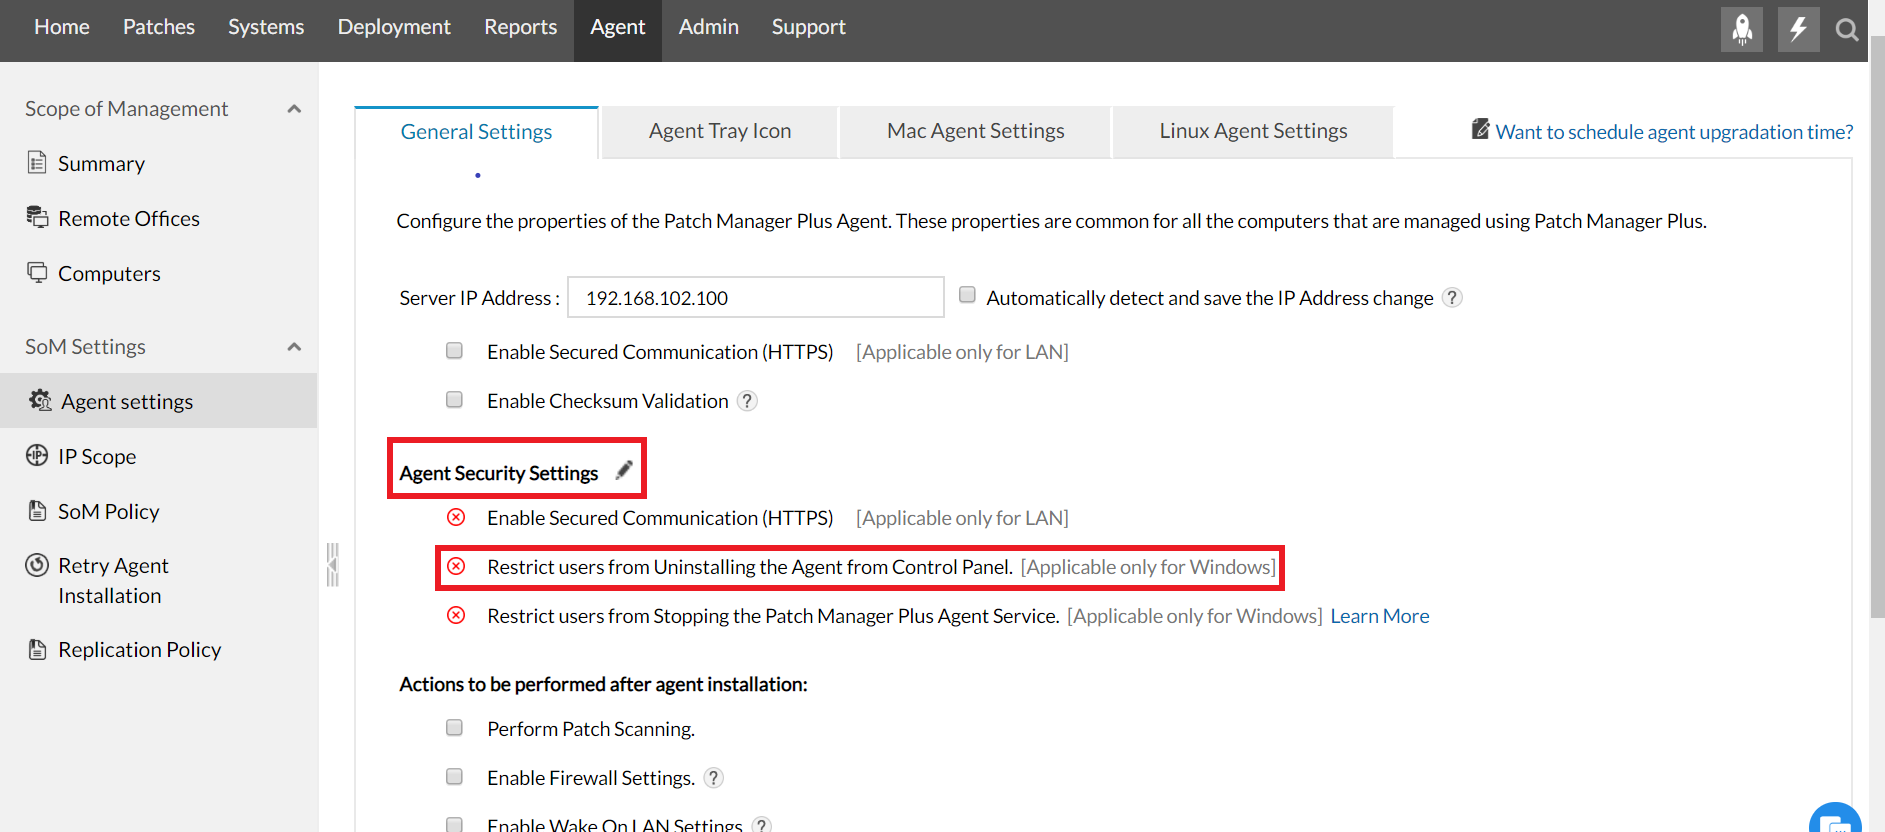Click the search magnifier icon
The image size is (1885, 832).
click(1846, 30)
